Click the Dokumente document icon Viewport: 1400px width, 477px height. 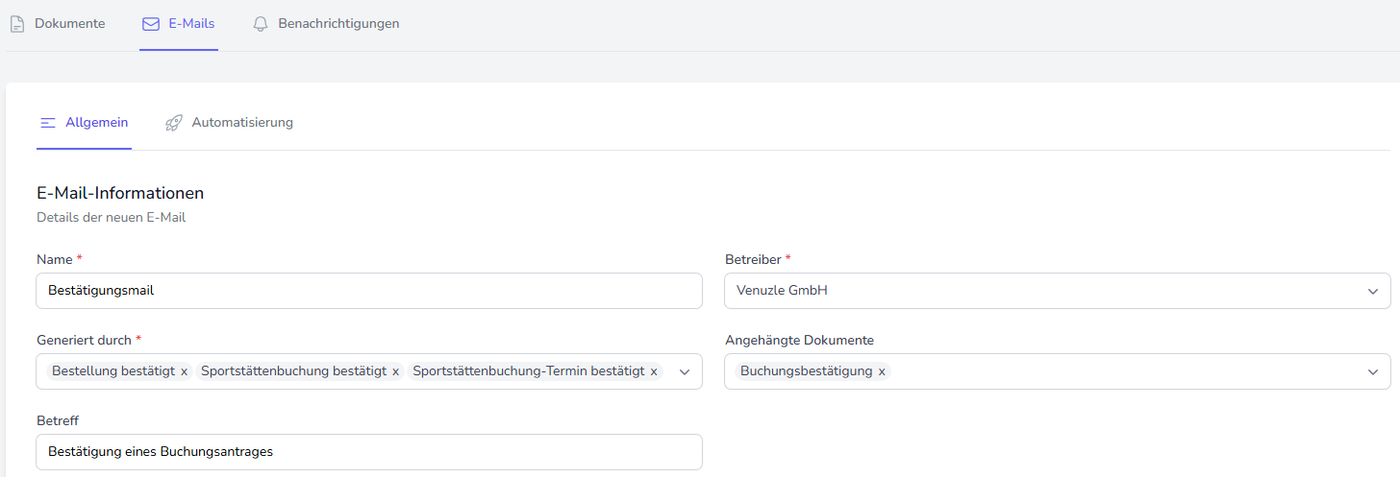point(17,24)
